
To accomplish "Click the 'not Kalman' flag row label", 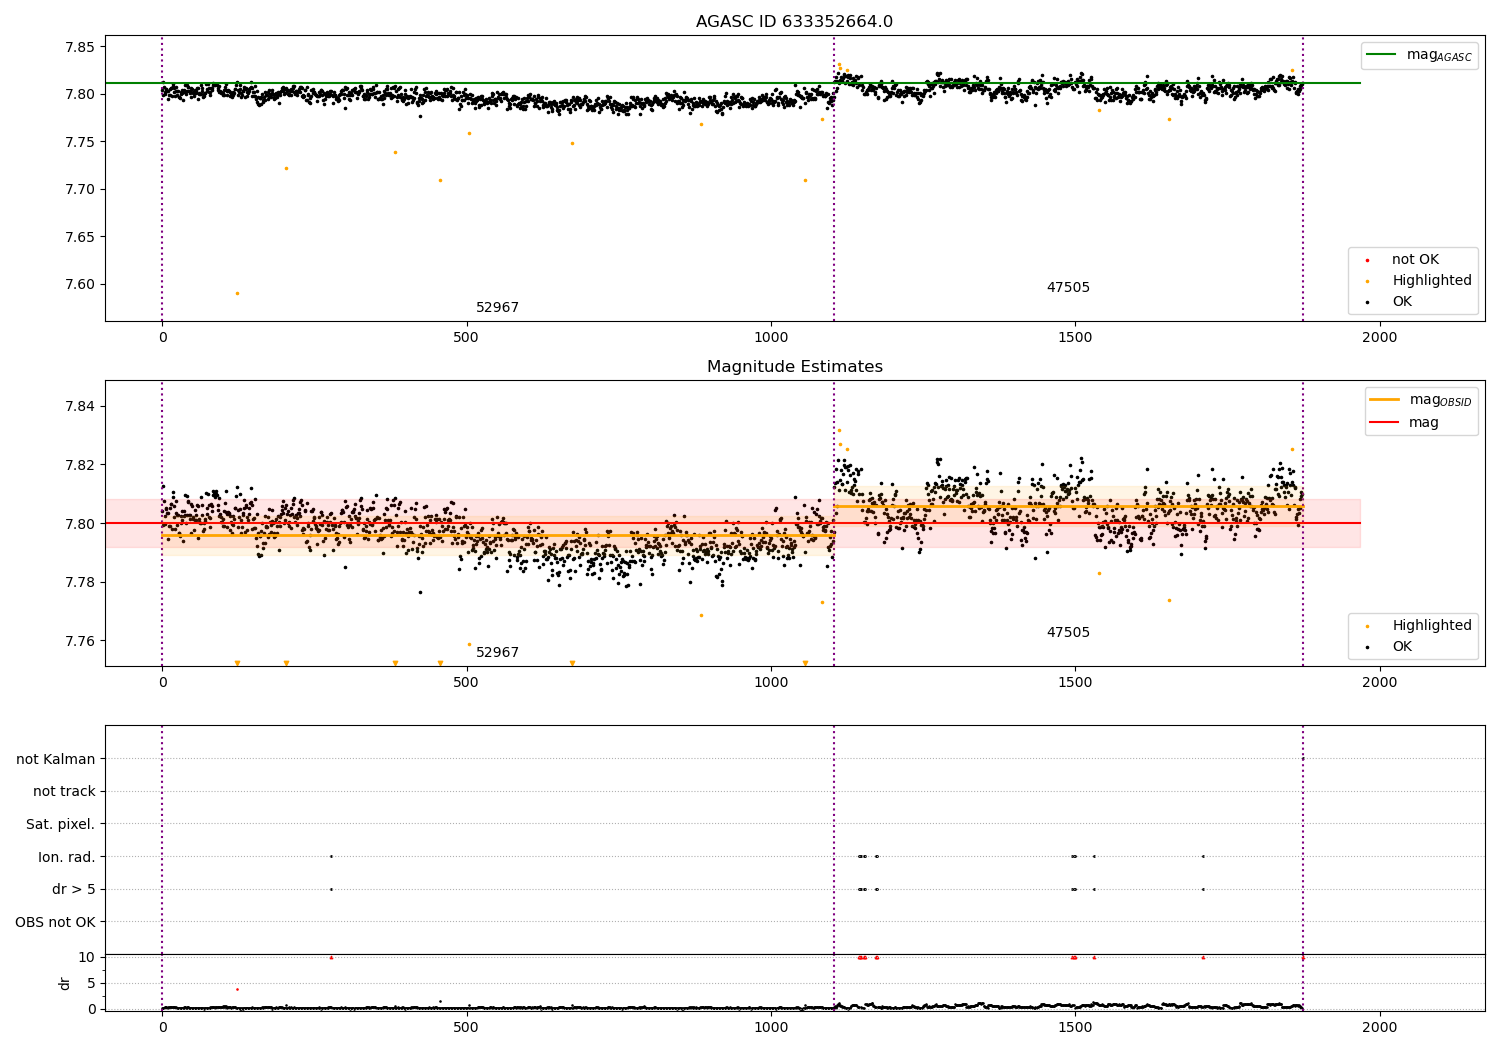I will 56,759.
